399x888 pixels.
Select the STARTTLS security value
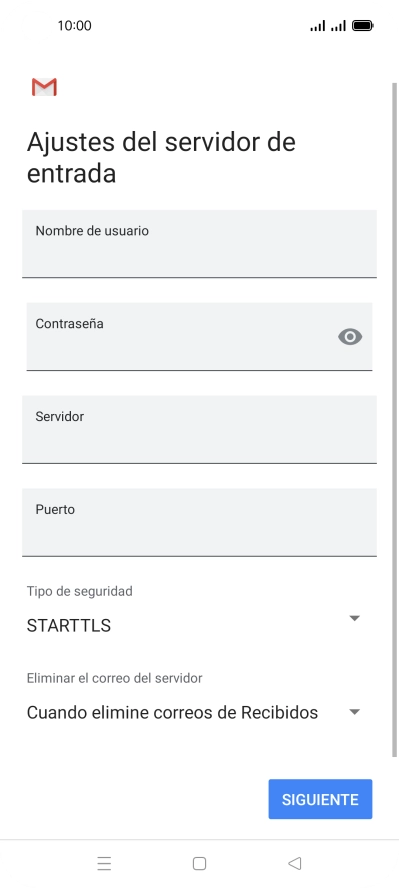[68, 626]
